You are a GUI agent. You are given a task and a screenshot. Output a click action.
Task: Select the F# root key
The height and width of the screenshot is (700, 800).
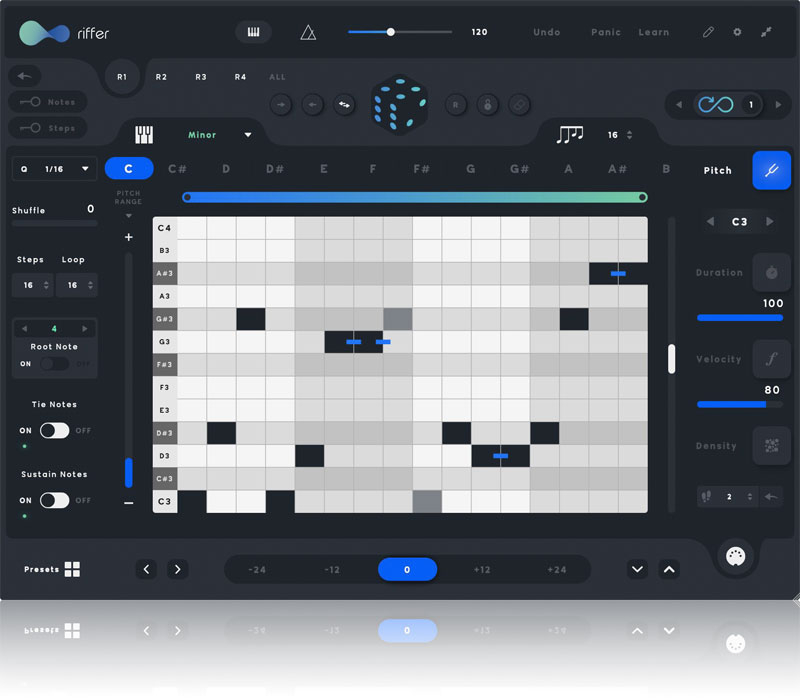[x=421, y=170]
